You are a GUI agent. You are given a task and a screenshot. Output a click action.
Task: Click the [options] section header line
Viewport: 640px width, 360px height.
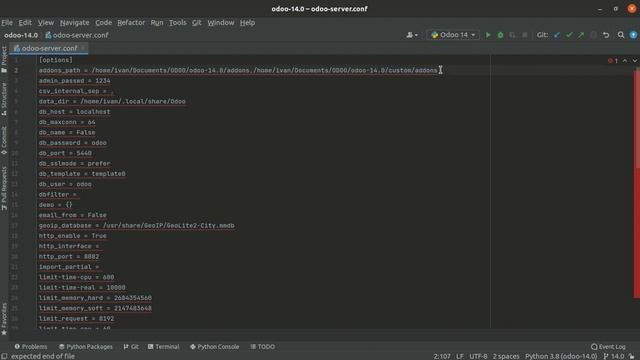pyautogui.click(x=56, y=60)
